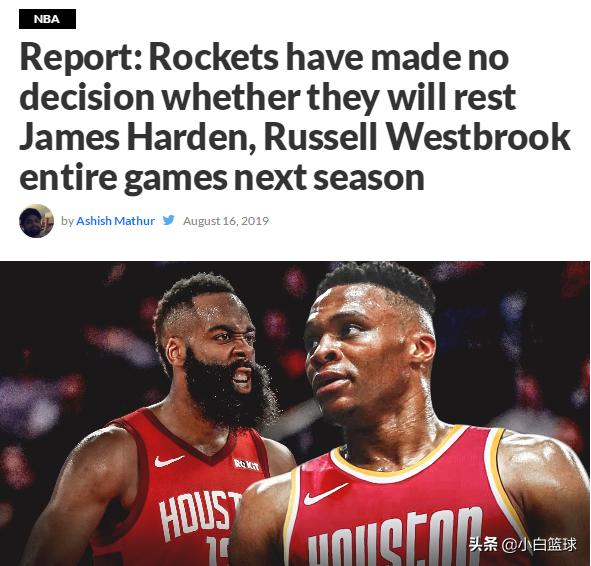591x566 pixels.
Task: Click the 'by' label before author name
Action: (67, 221)
